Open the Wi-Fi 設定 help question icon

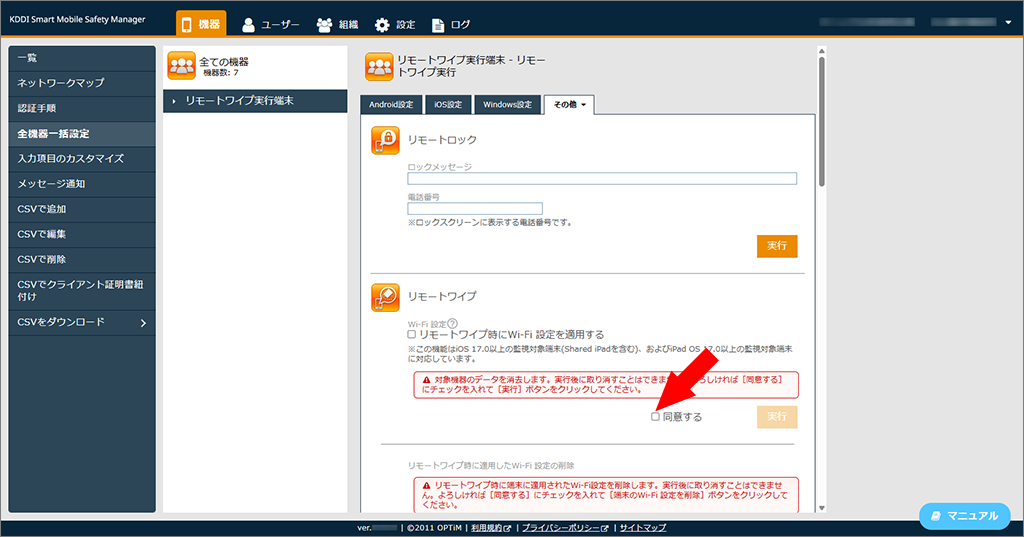453,323
